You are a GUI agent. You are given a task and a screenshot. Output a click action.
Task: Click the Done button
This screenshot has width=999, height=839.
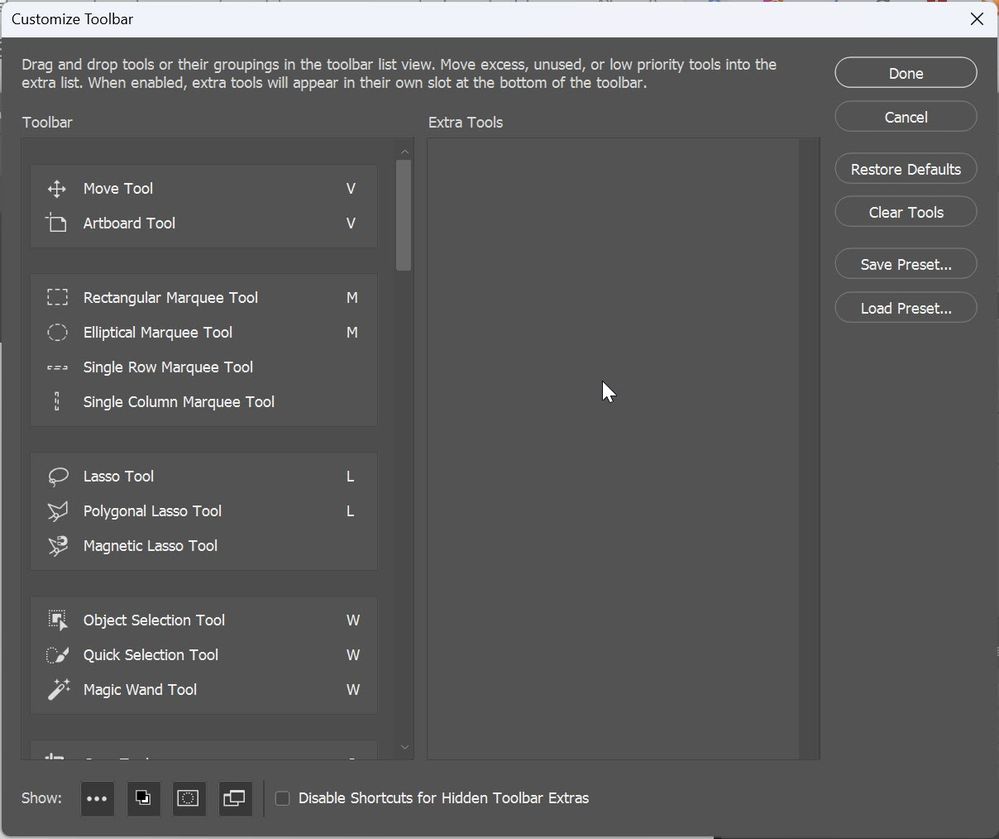pyautogui.click(x=905, y=73)
